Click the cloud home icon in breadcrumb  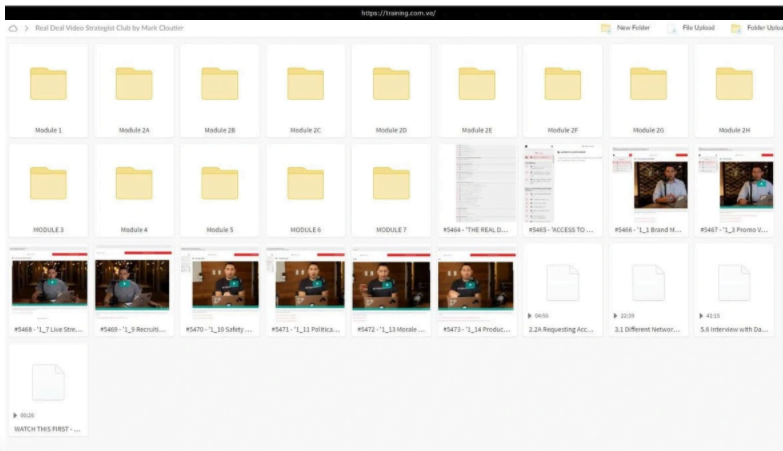13,28
